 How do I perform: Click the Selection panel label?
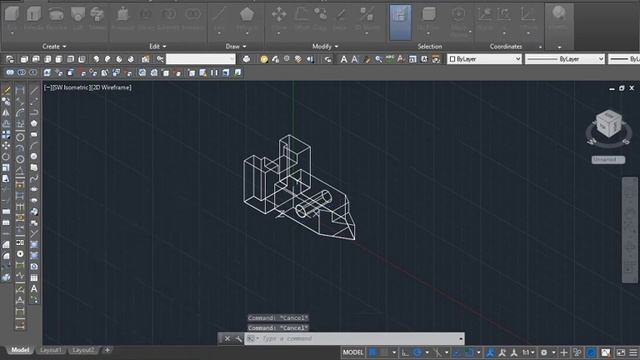(429, 47)
